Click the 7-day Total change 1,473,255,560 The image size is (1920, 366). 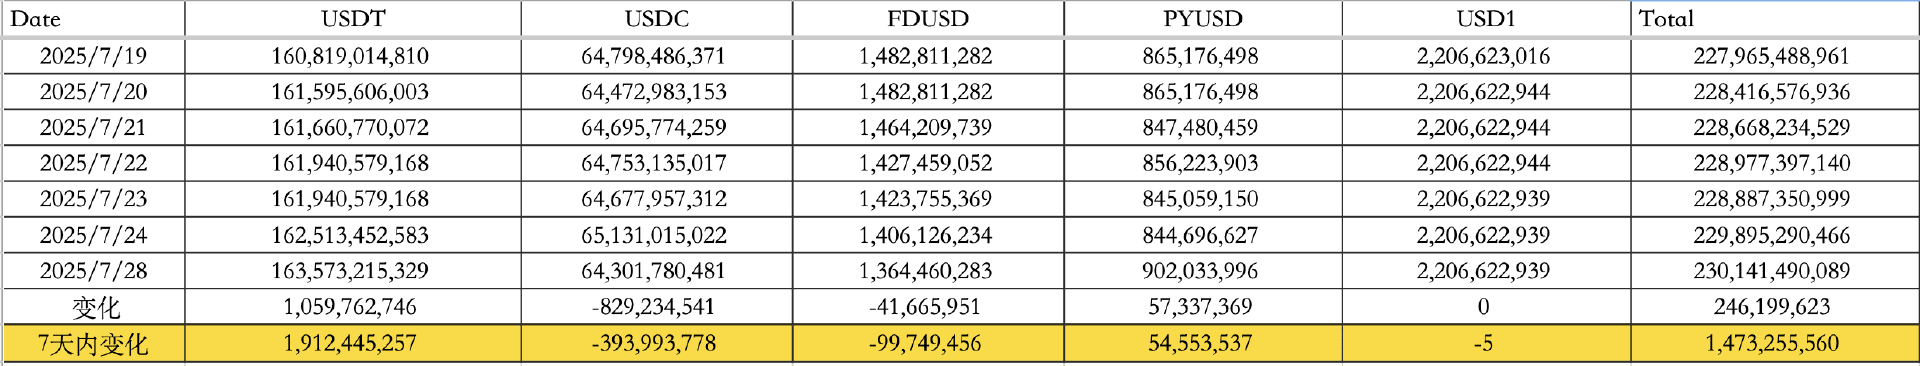coord(1775,344)
